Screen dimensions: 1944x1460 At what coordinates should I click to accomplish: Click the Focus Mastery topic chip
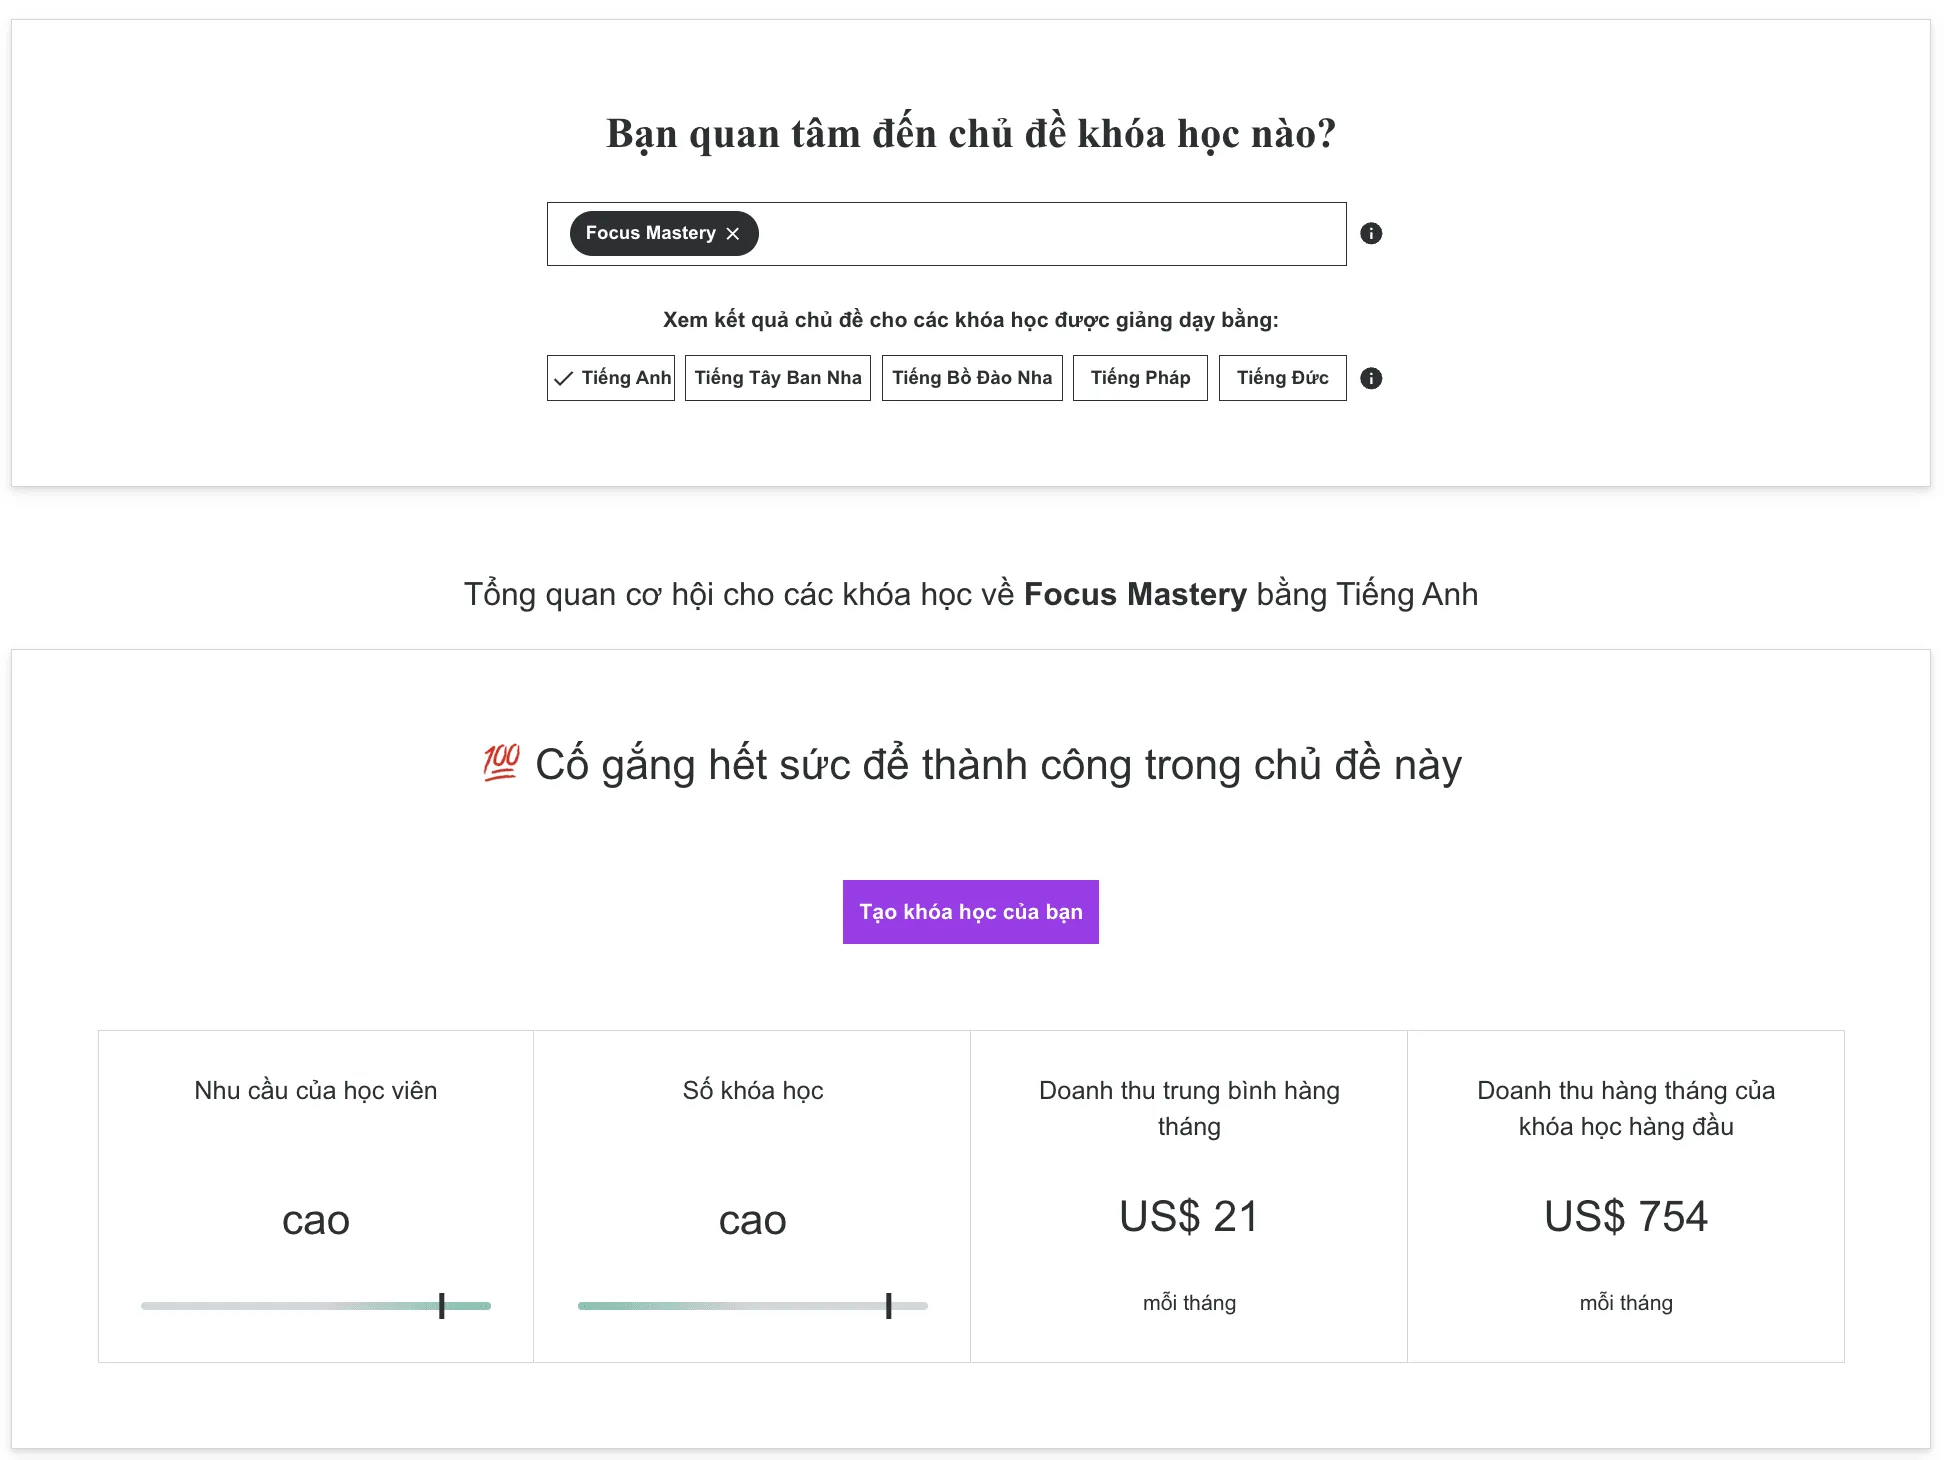pos(650,233)
